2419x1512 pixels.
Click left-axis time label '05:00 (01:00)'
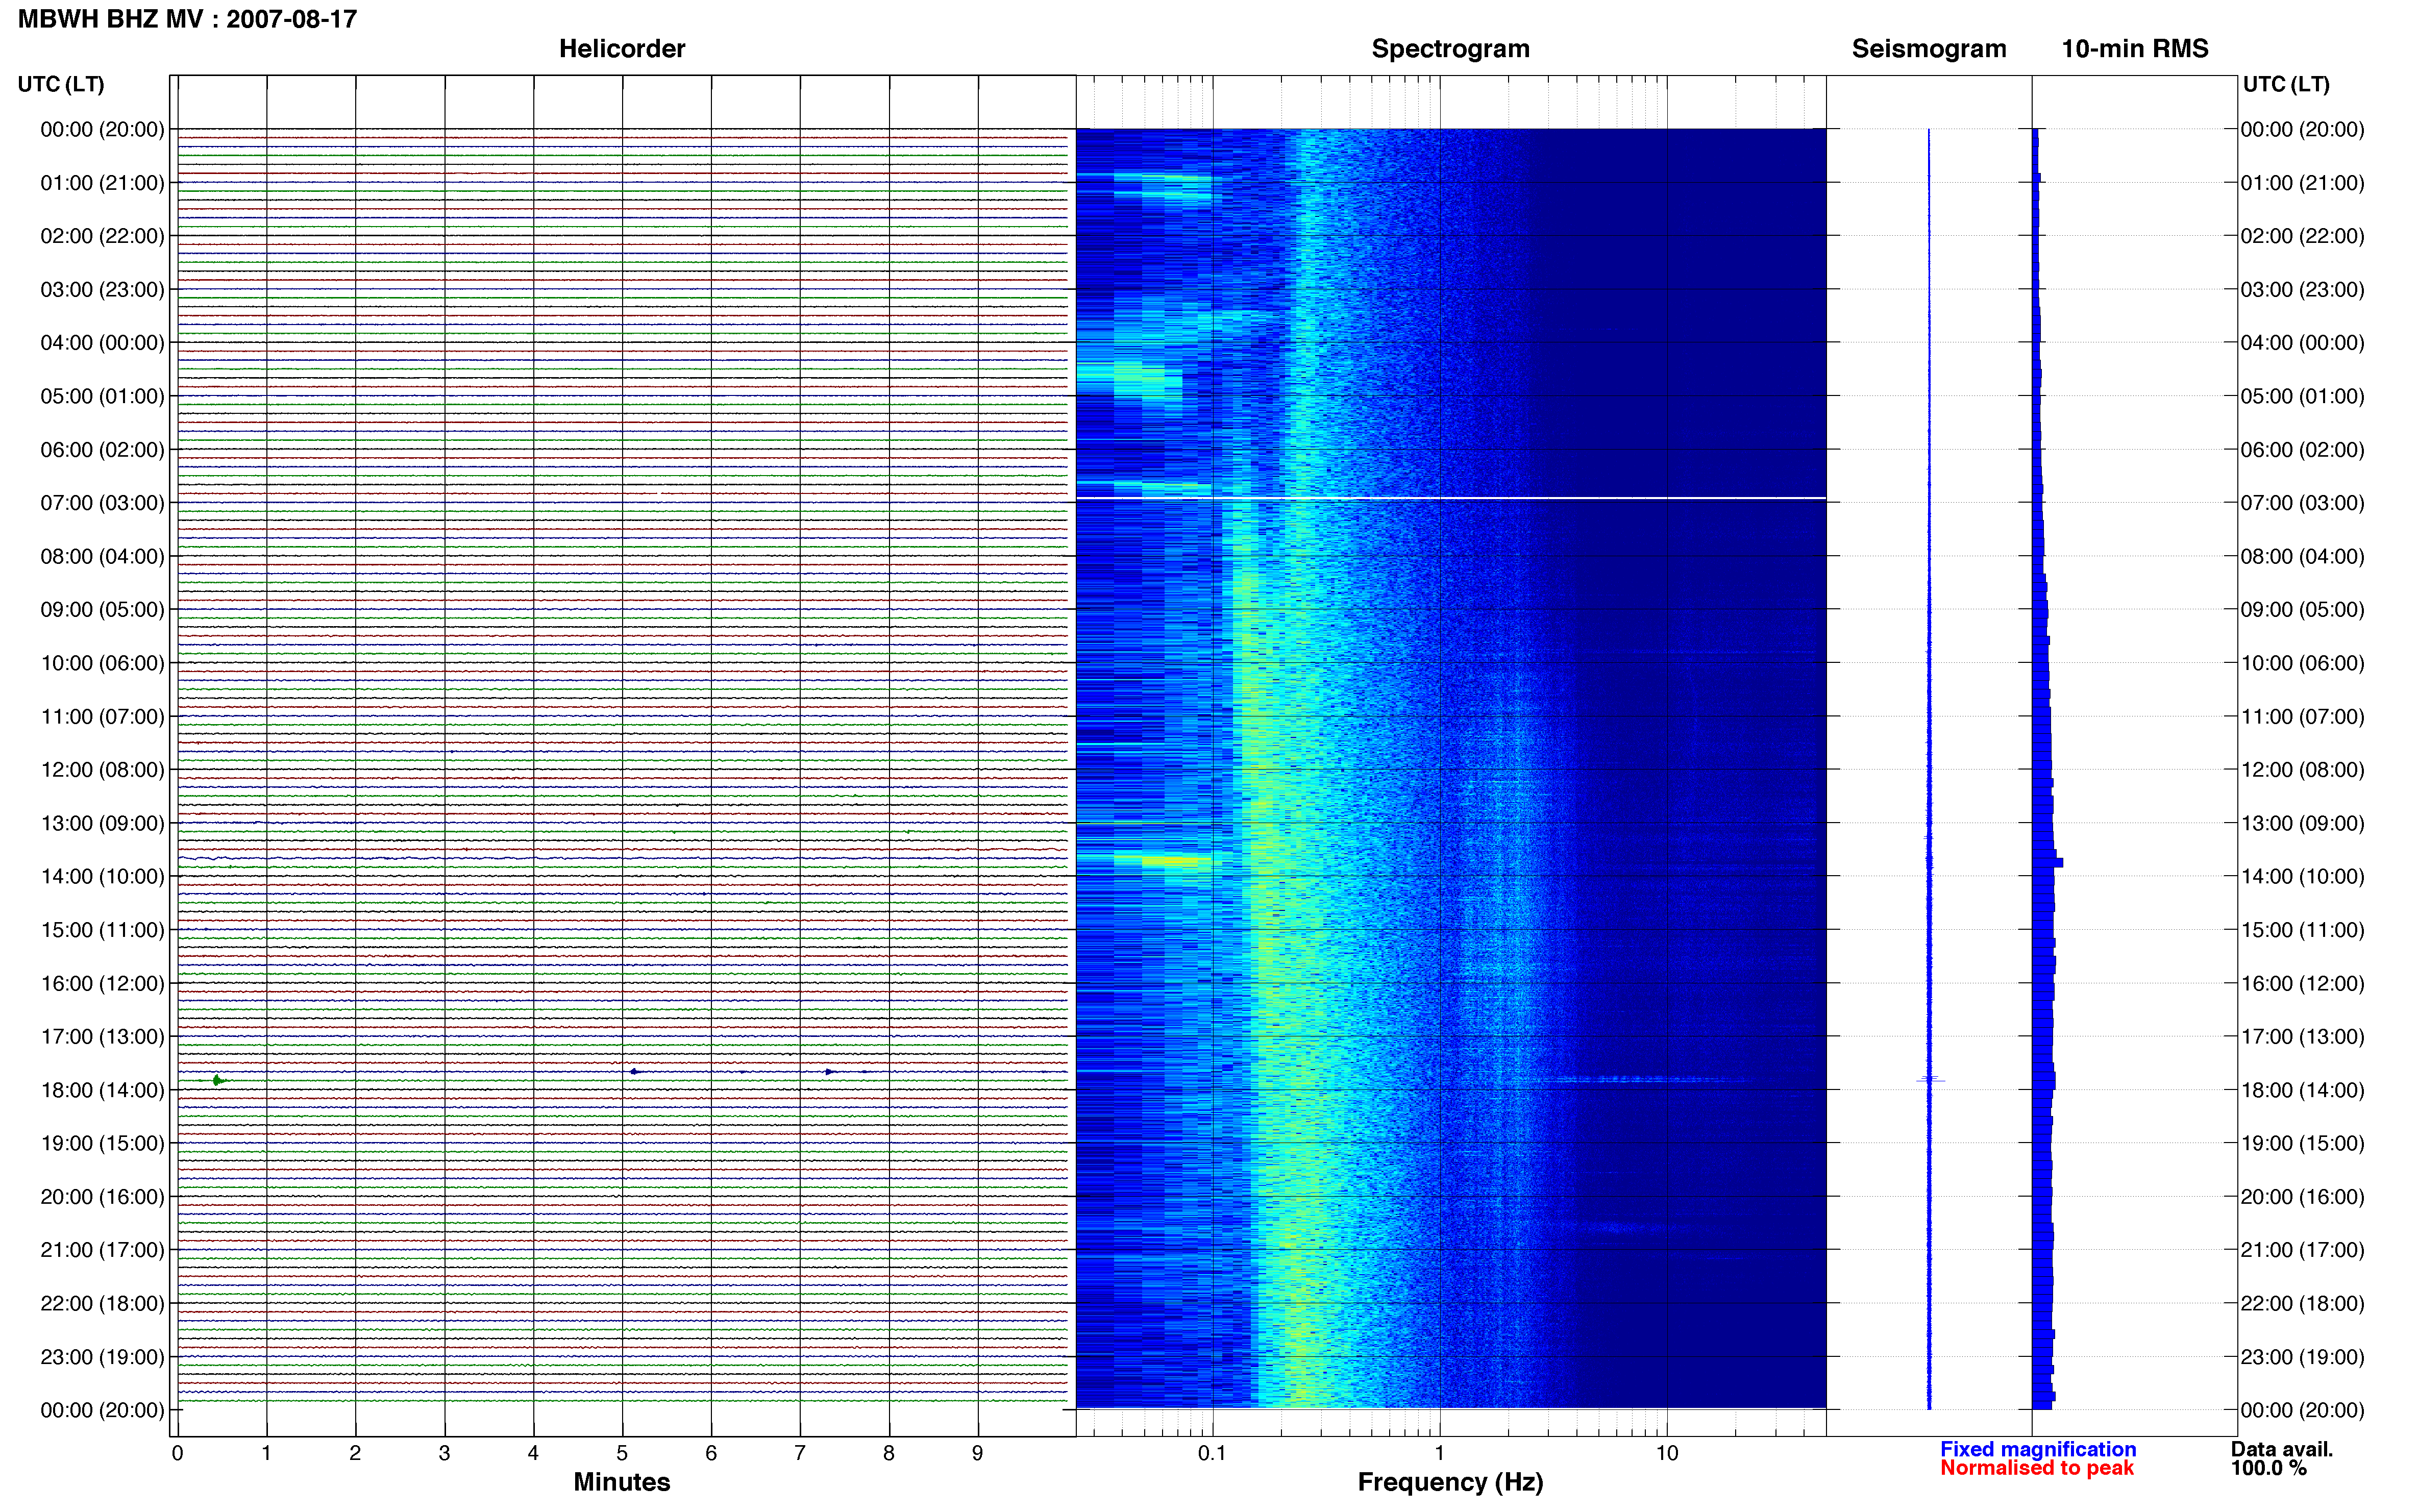pyautogui.click(x=102, y=396)
